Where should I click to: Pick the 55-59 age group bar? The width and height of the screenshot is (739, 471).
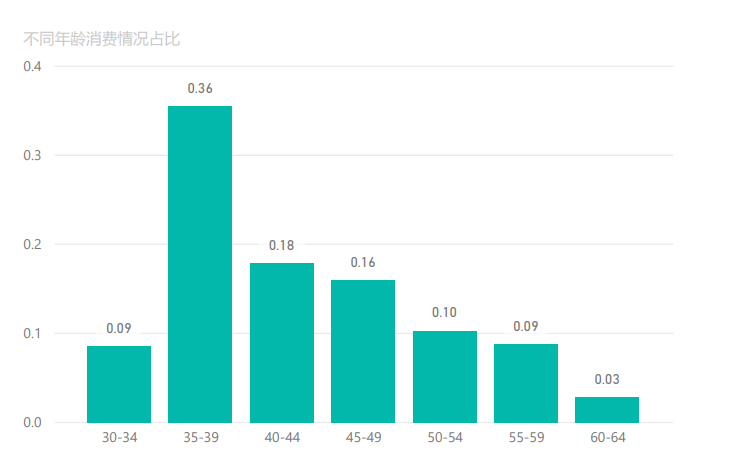526,383
